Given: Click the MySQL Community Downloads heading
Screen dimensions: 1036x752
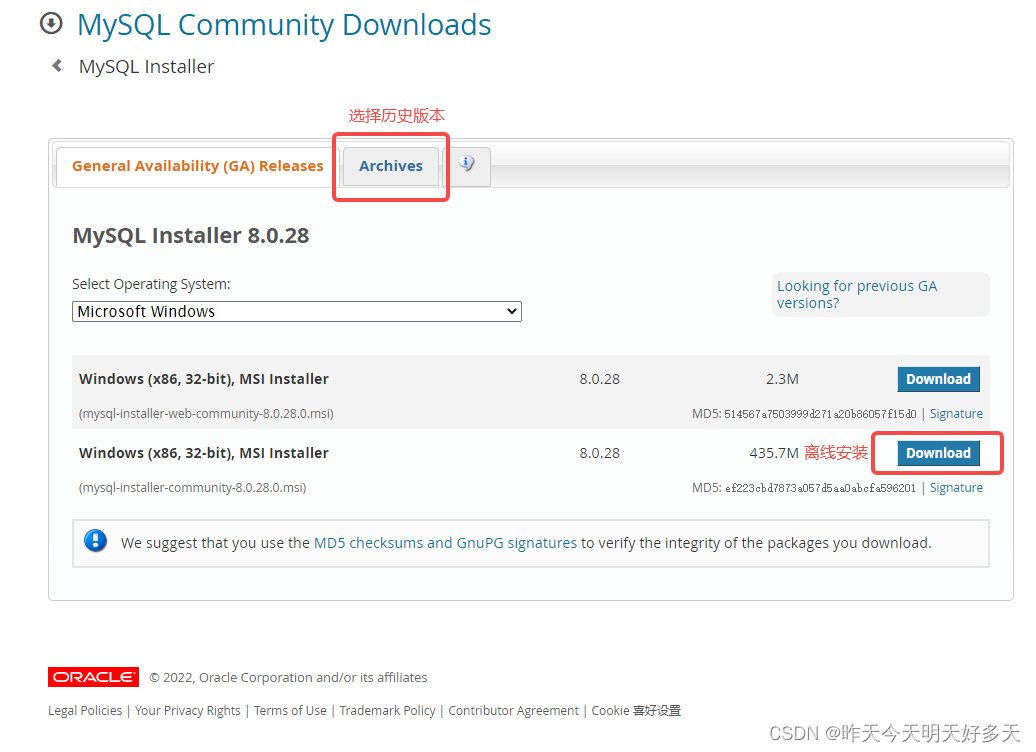Looking at the screenshot, I should 284,24.
